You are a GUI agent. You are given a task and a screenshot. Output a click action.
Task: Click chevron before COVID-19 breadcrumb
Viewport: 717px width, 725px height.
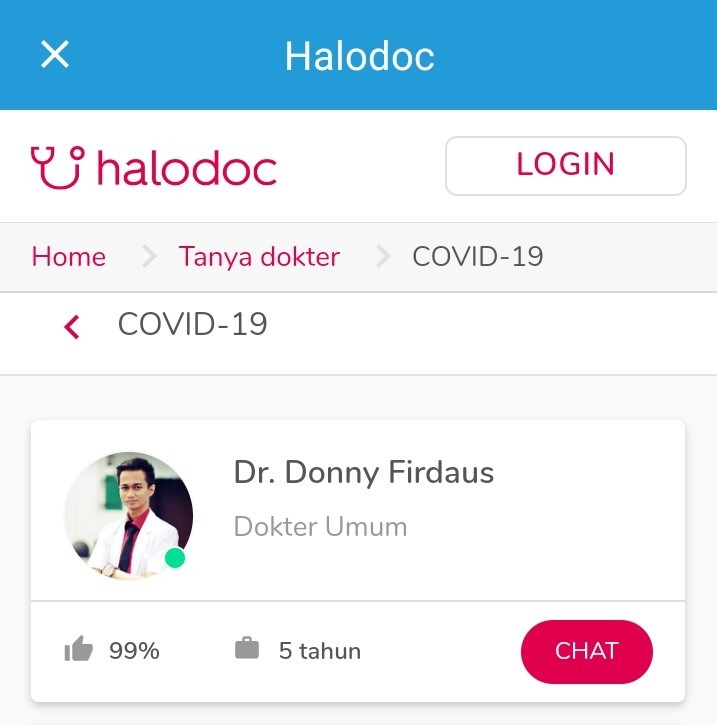(383, 257)
